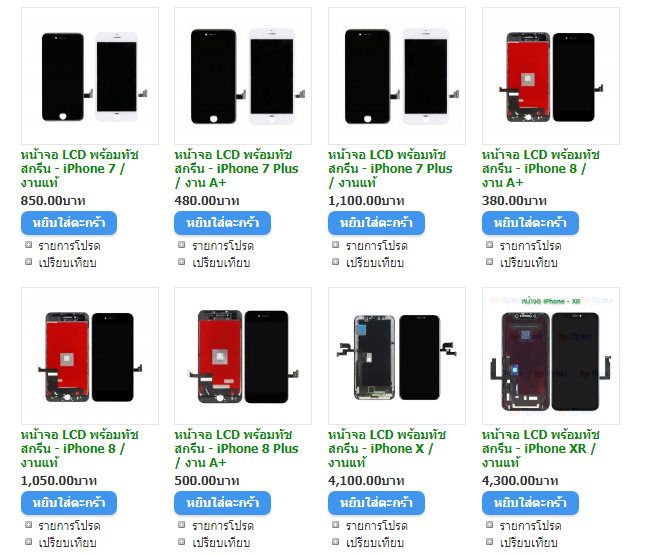Open iPhone XR งานแท้ product title link
The height and width of the screenshot is (555, 657).
(541, 449)
